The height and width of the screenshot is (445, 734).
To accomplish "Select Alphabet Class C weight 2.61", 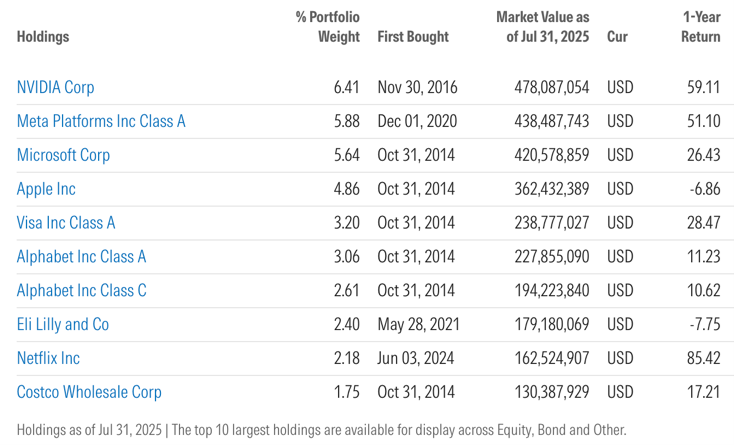I will pyautogui.click(x=346, y=291).
